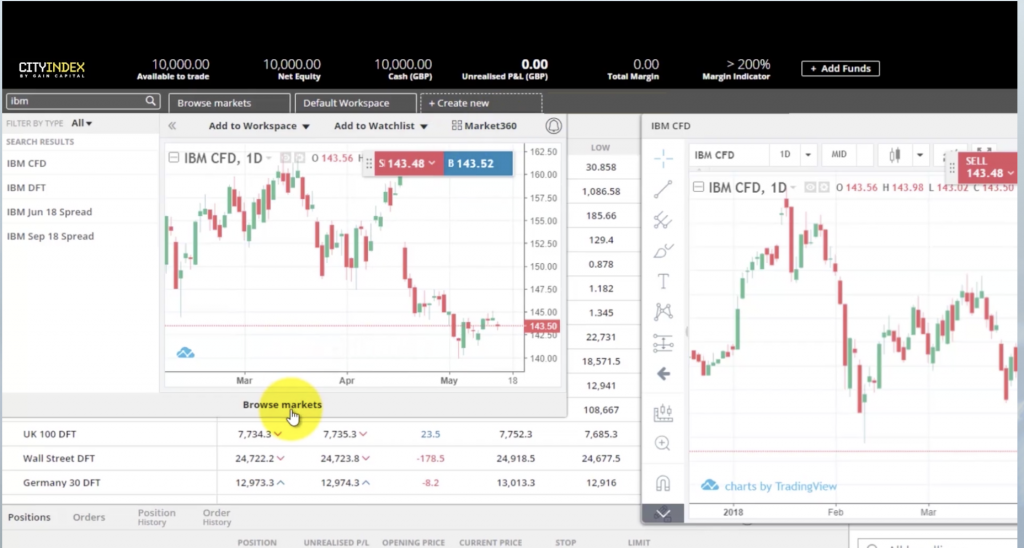Click UK 100 DFT sell price 7,734.3
Screen dimensions: 1024x548
tap(255, 434)
